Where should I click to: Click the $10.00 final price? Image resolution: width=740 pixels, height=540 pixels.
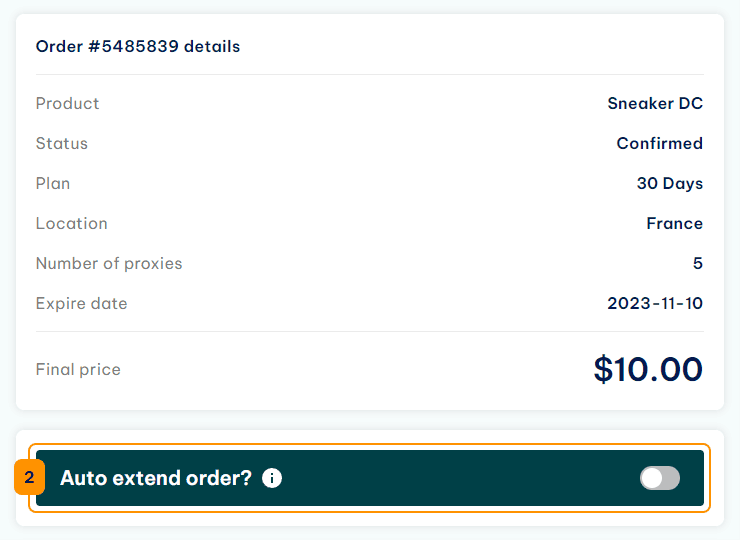pos(648,369)
